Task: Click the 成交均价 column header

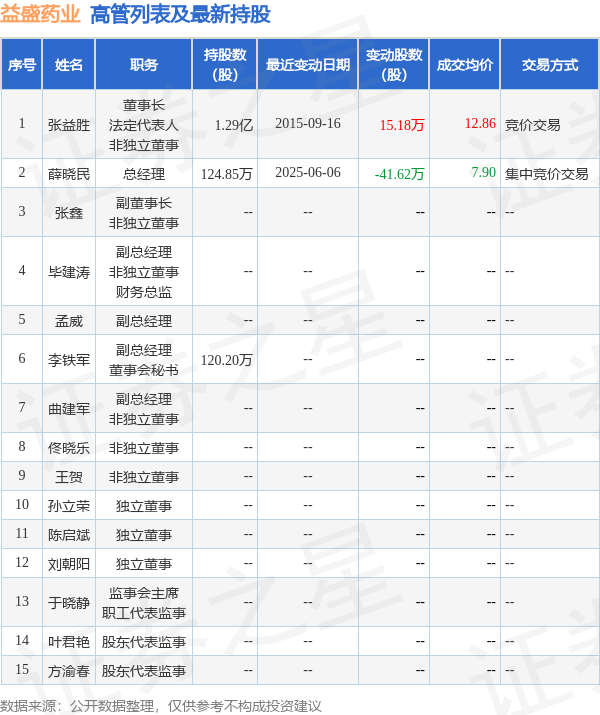Action: point(465,65)
